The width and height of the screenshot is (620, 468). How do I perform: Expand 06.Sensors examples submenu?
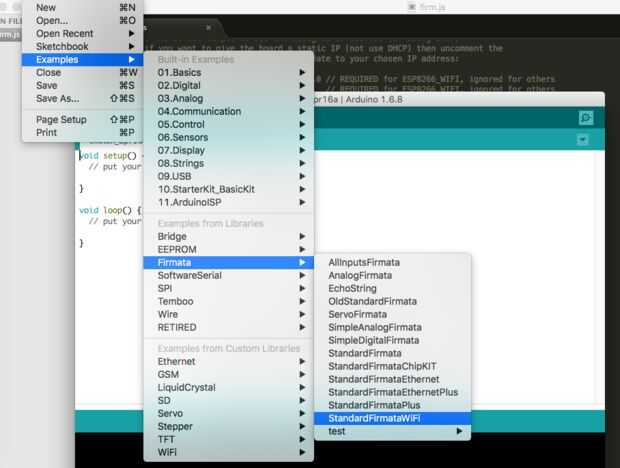pyautogui.click(x=229, y=137)
